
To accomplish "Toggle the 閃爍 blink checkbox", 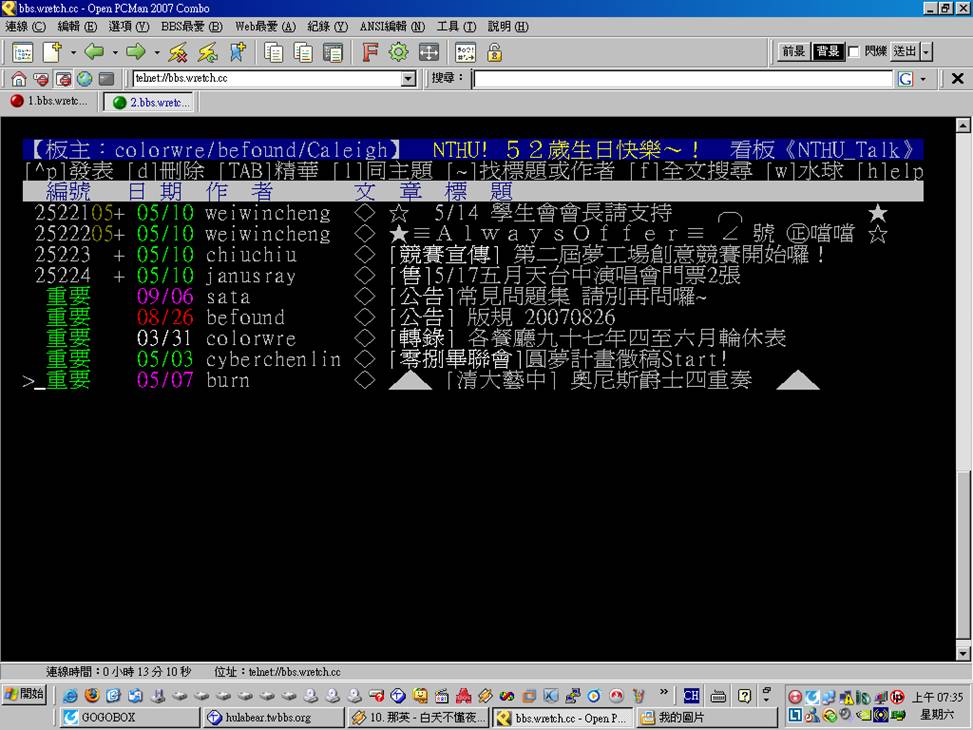I will (854, 52).
